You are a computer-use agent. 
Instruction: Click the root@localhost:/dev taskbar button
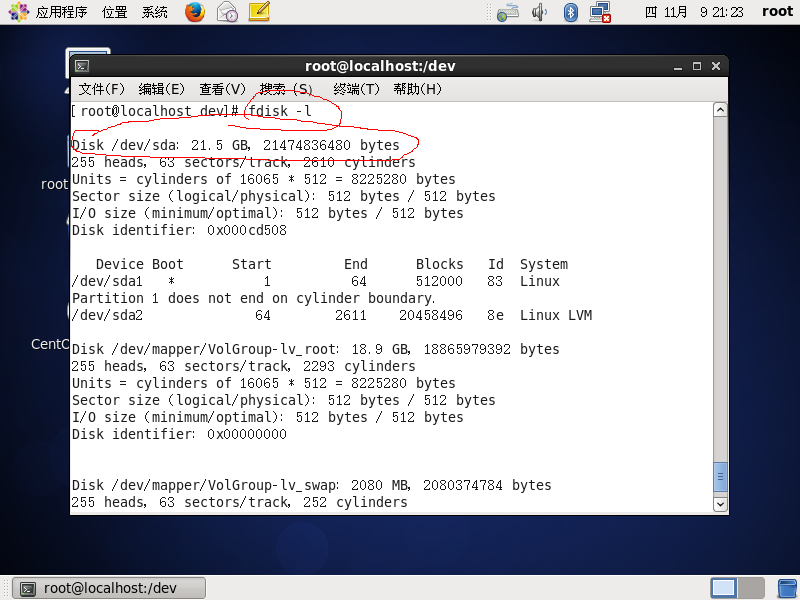click(x=110, y=588)
